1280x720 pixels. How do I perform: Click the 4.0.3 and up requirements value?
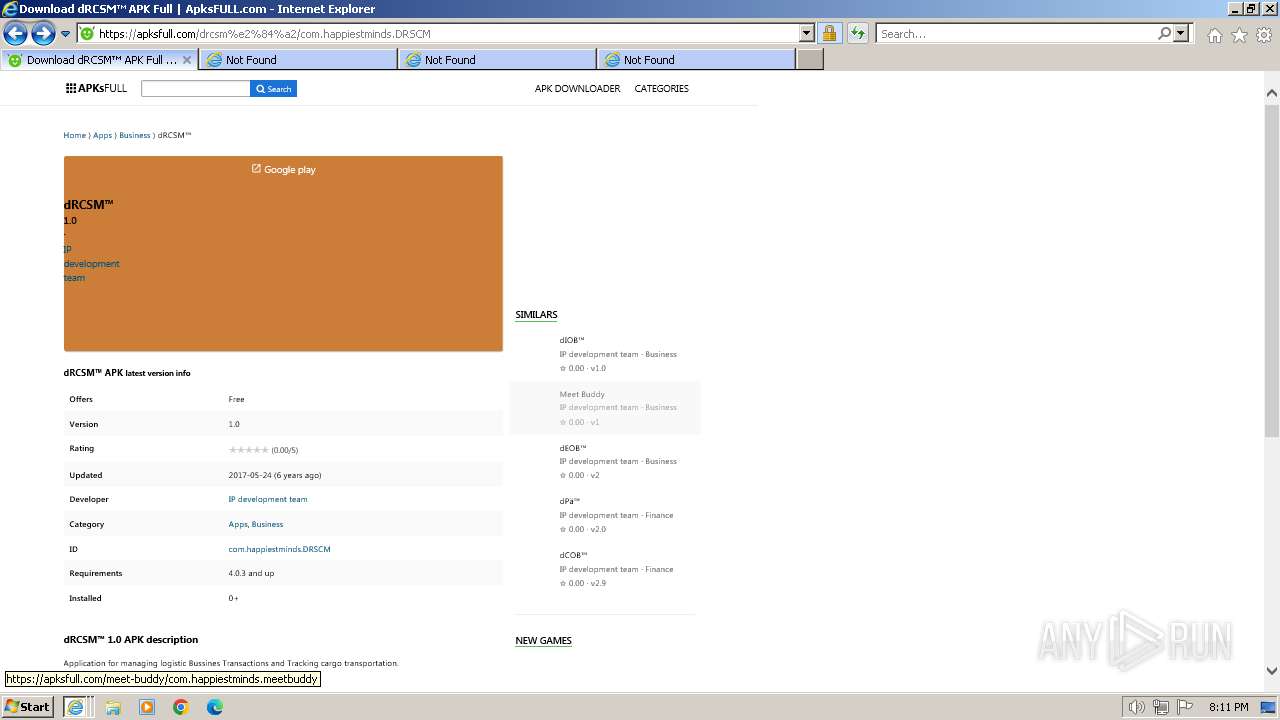[251, 573]
